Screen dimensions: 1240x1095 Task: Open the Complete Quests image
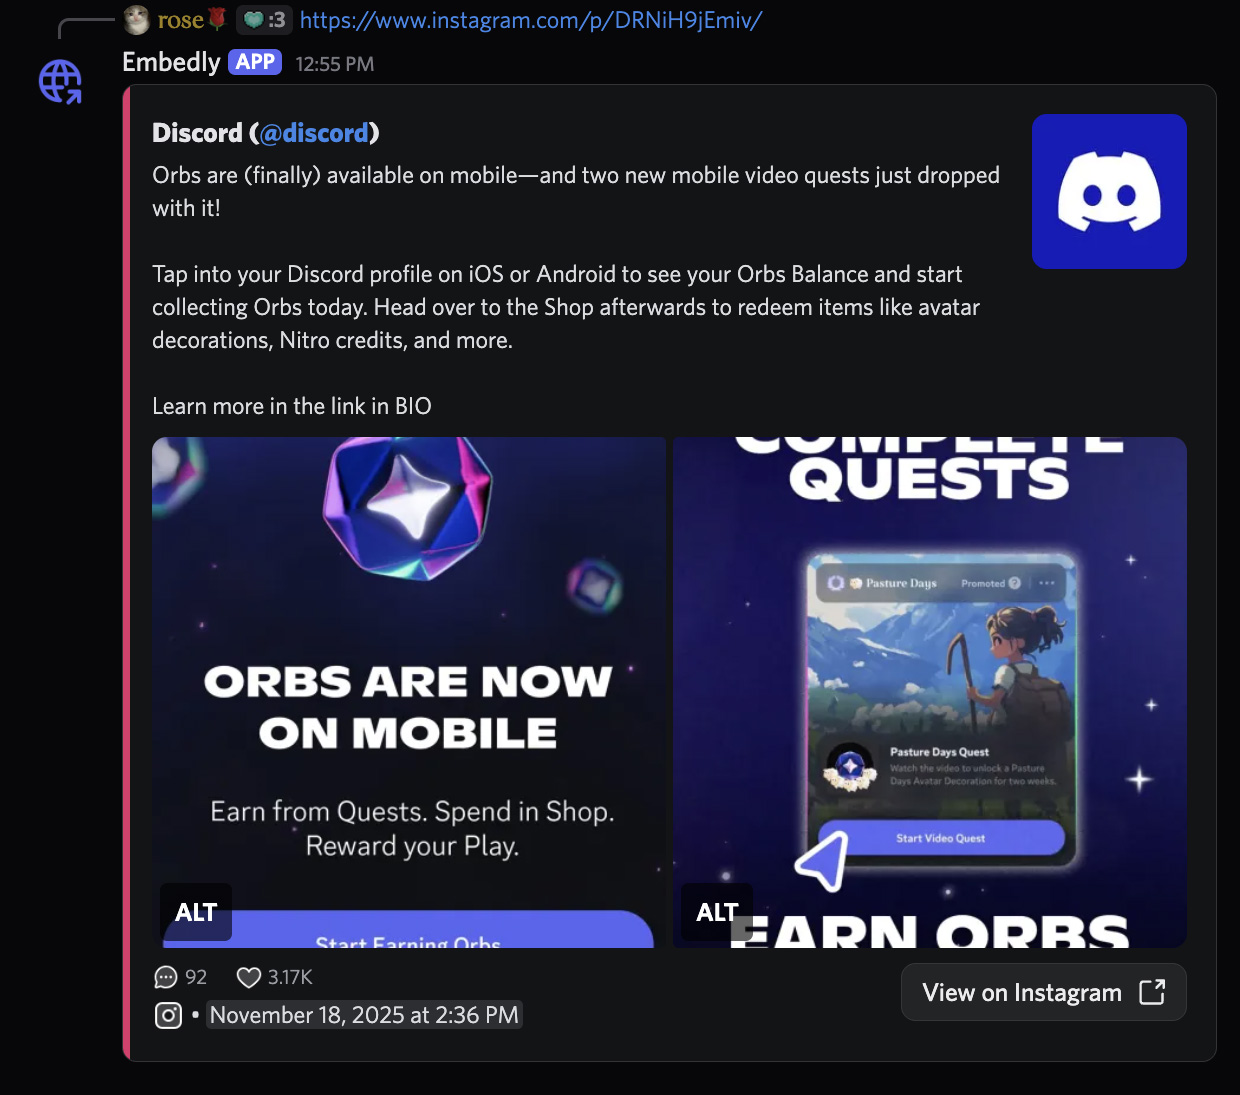[x=930, y=692]
